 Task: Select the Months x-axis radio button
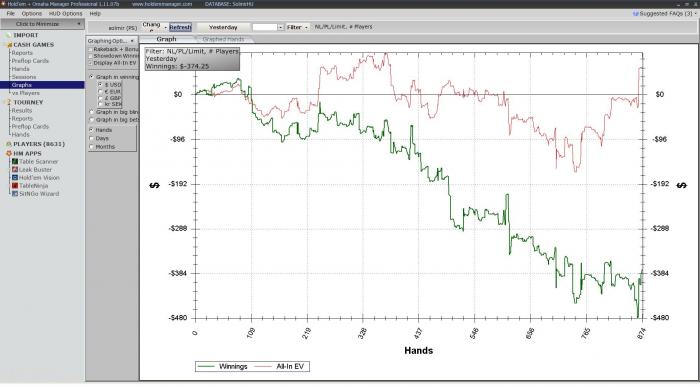[92, 147]
